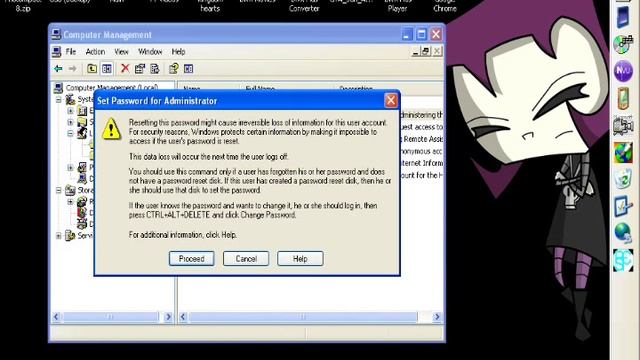This screenshot has height=360, width=640.
Task: Click the Help button in the warning dialog
Action: (300, 258)
